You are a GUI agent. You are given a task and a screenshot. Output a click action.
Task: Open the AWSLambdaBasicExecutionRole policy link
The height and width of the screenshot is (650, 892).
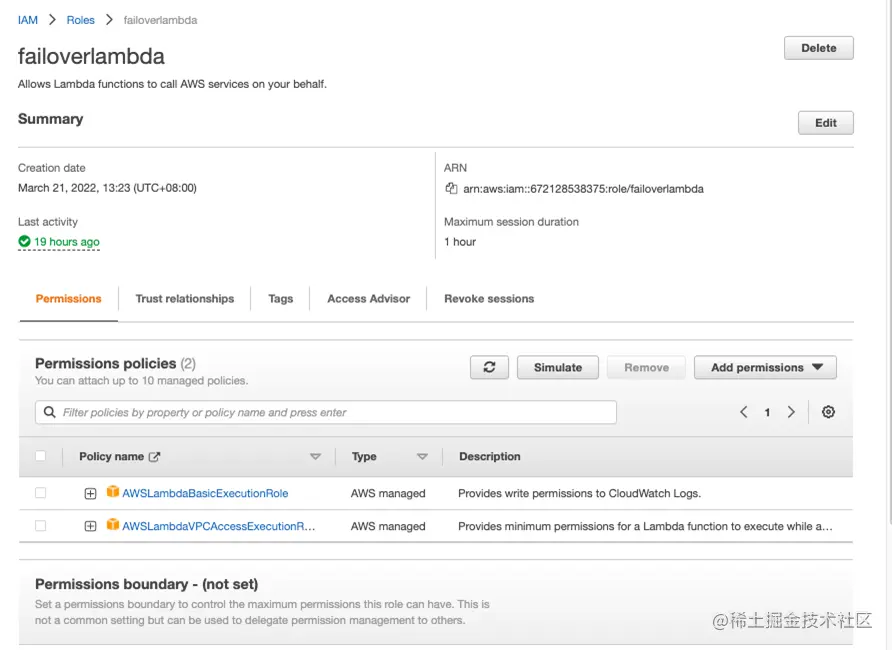205,493
